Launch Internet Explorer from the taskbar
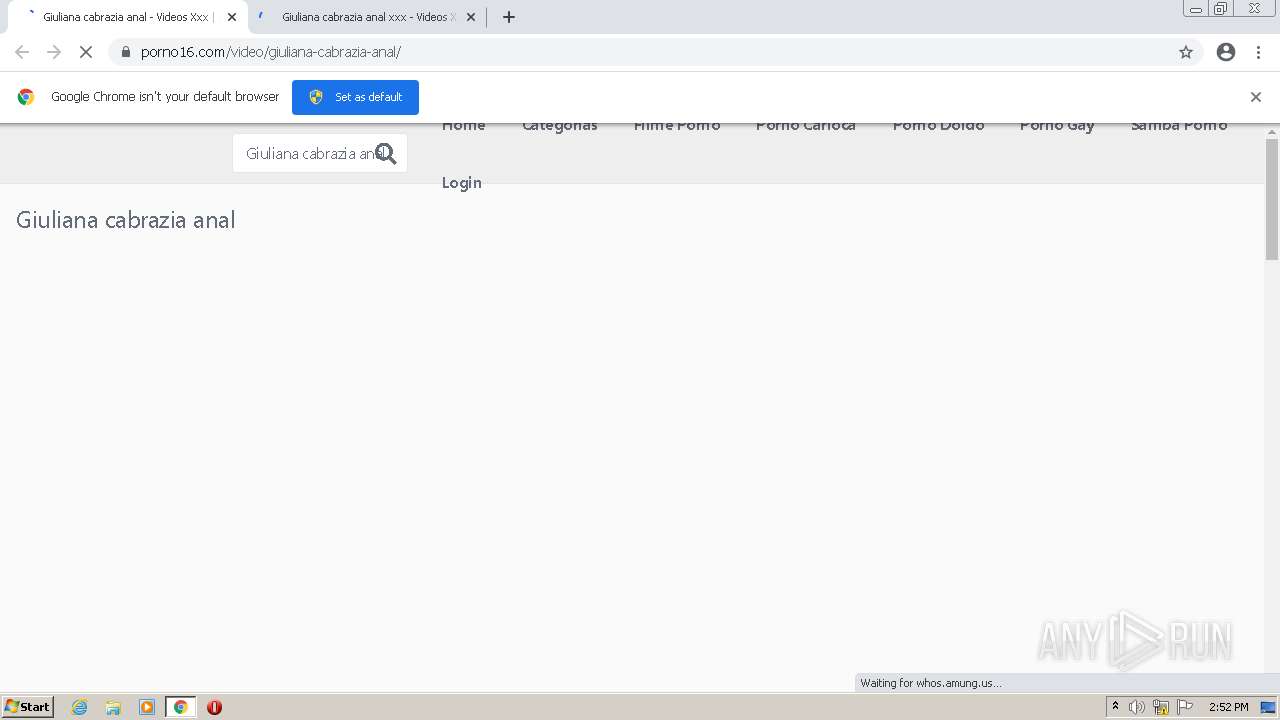The image size is (1280, 720). (80, 707)
